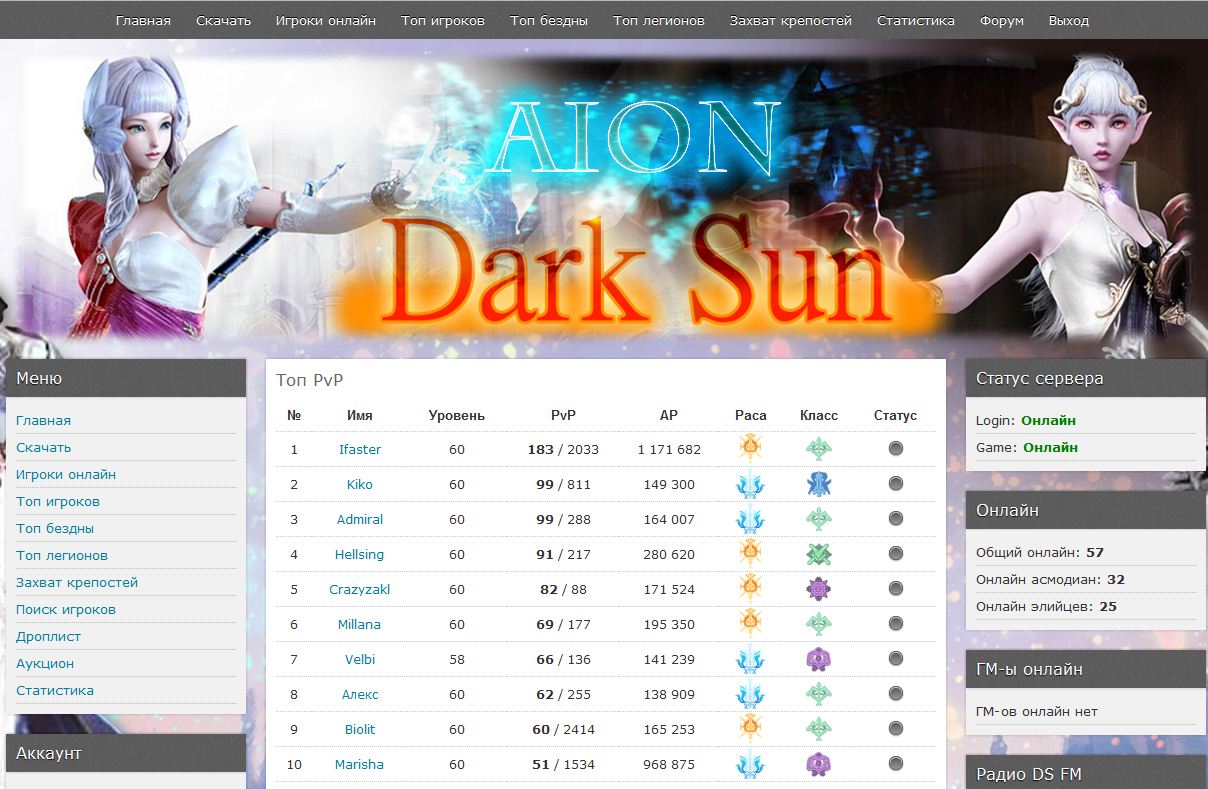This screenshot has width=1208, height=789.
Task: Click the "Онлайн асмодиан: 32" line
Action: [x=1050, y=579]
